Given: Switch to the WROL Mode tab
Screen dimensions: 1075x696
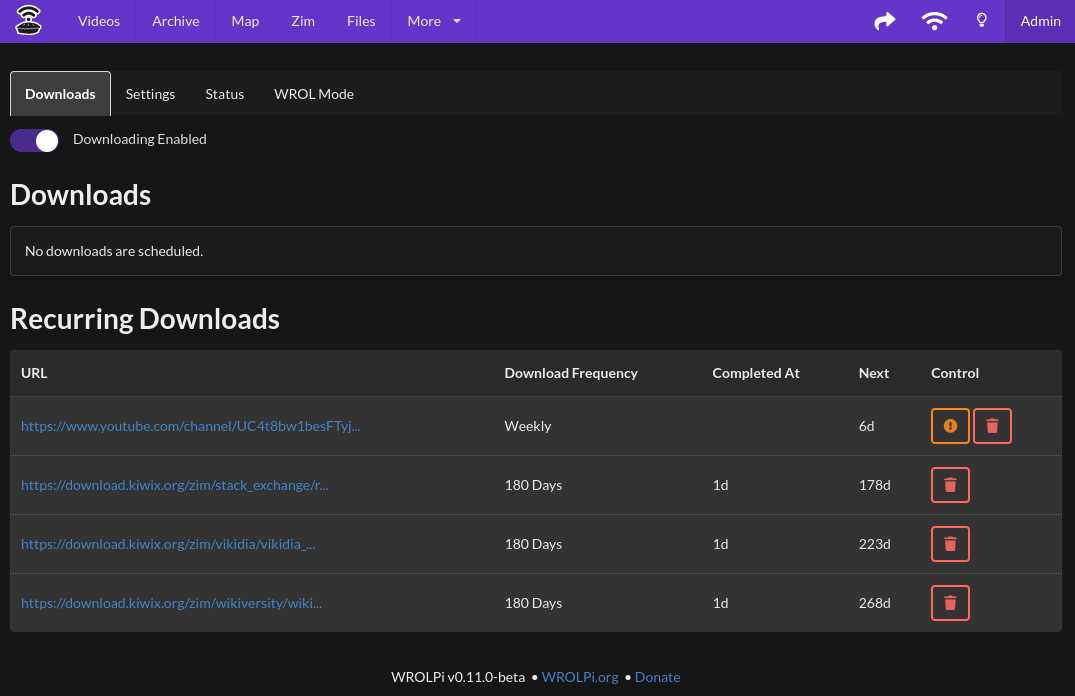Looking at the screenshot, I should pyautogui.click(x=314, y=94).
